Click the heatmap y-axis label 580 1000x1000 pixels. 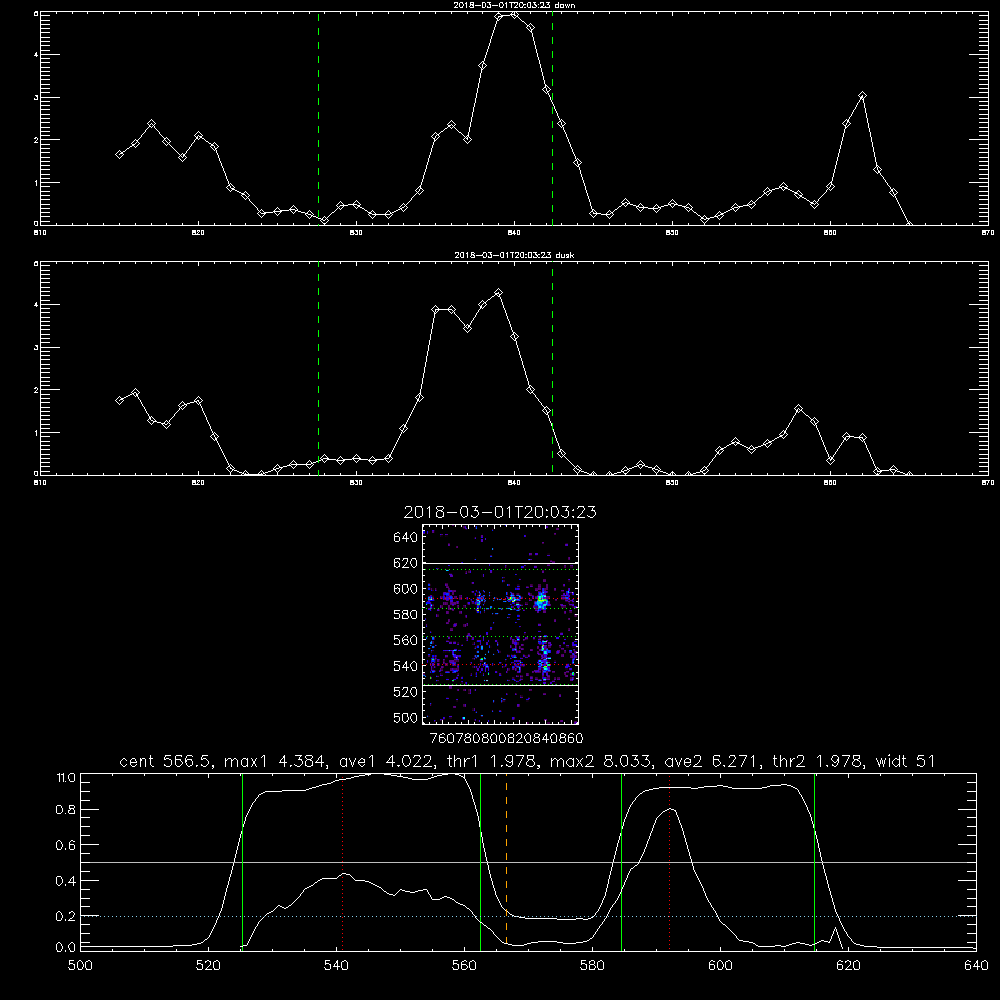point(406,614)
